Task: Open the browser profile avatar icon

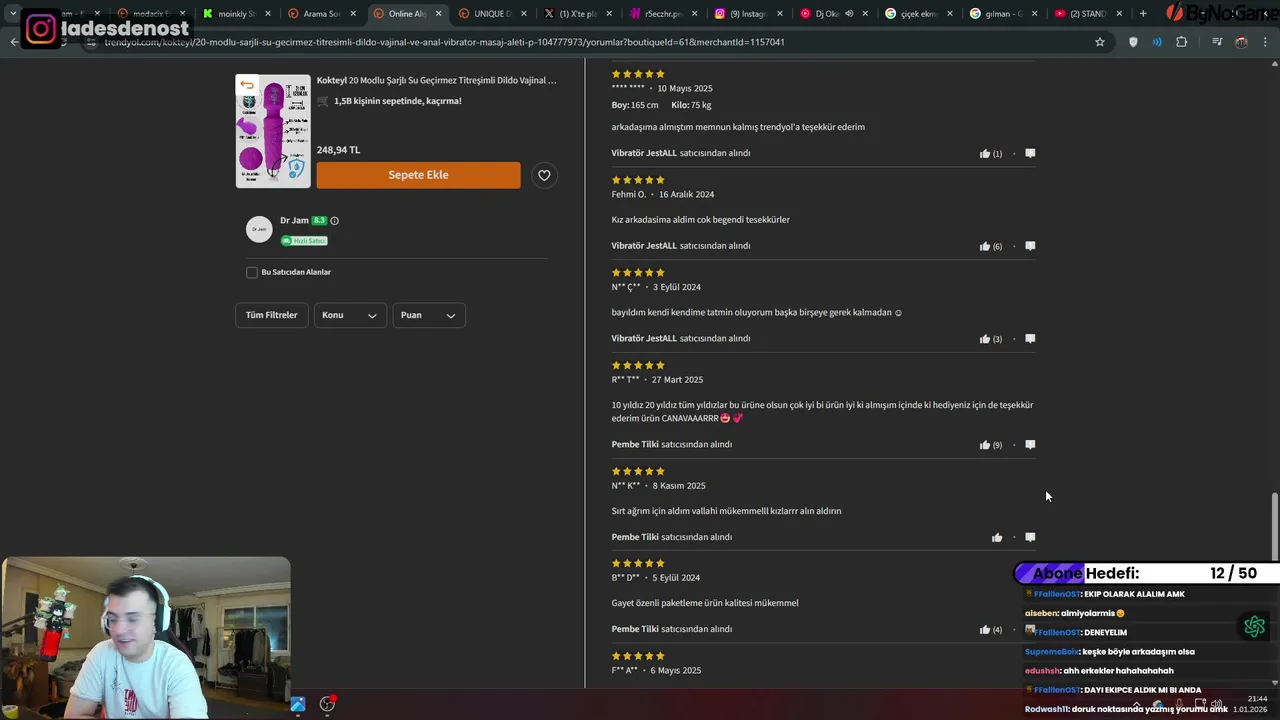Action: [x=1241, y=42]
